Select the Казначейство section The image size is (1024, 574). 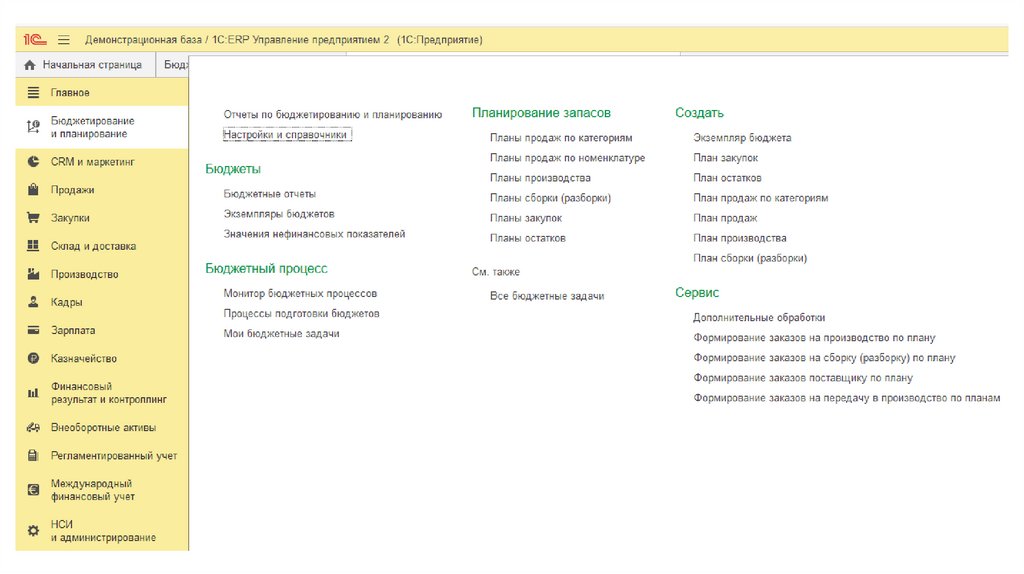[102, 359]
